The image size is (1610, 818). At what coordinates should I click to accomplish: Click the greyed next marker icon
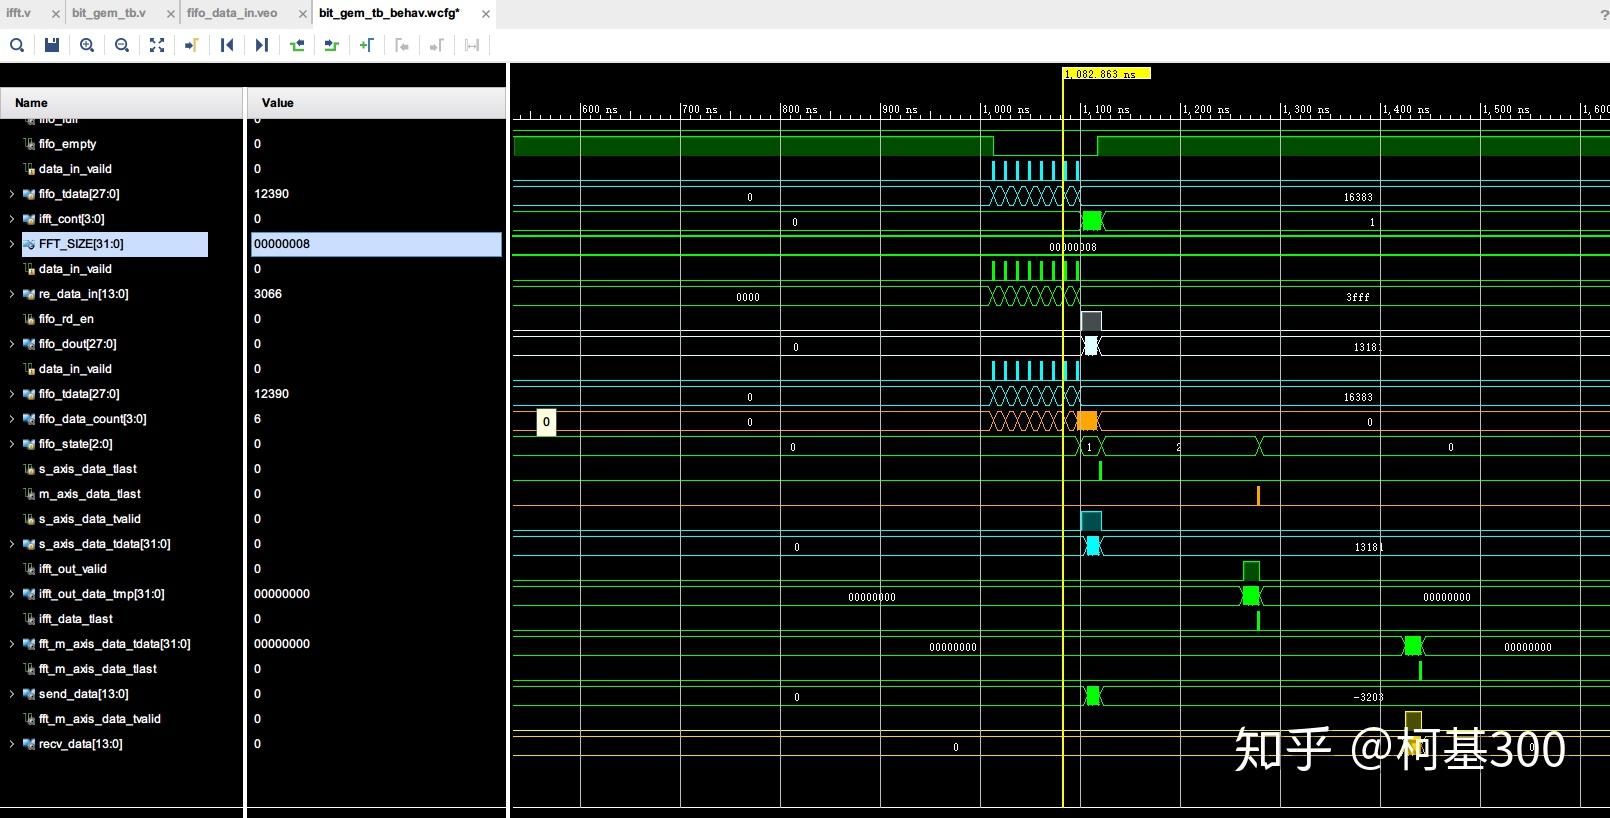point(437,45)
